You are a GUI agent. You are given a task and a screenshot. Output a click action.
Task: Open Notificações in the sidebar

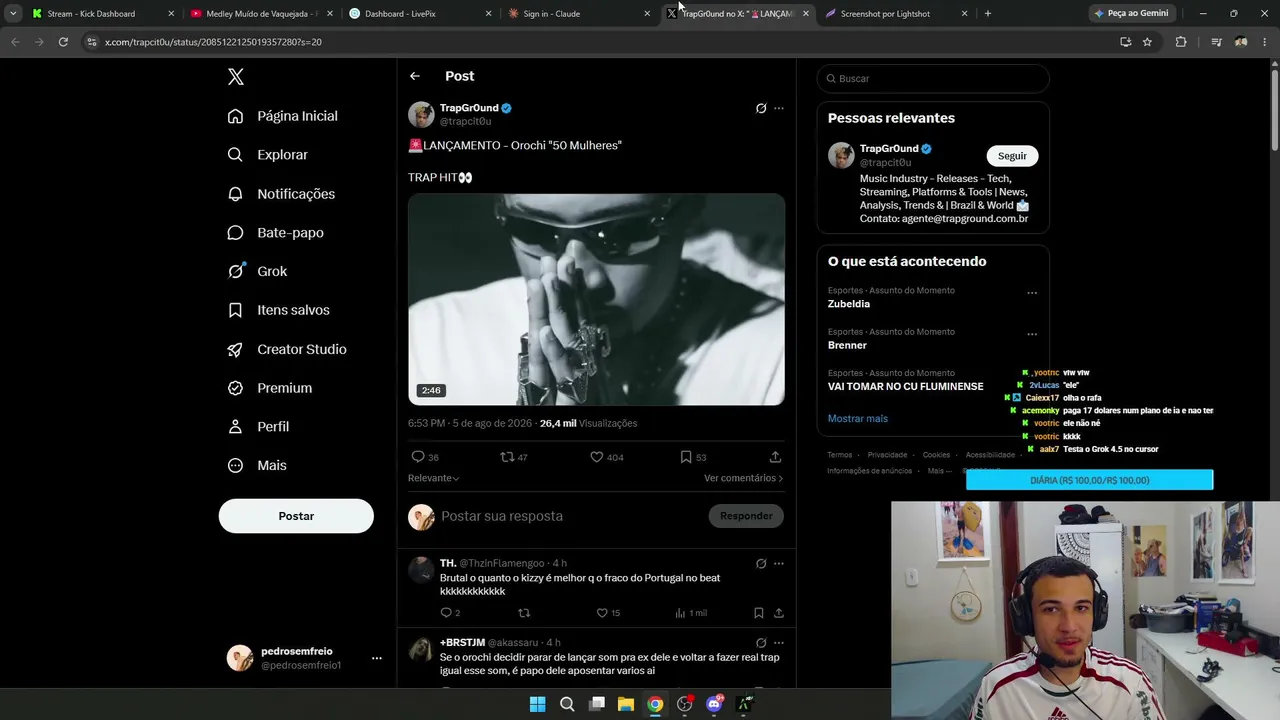tap(282, 194)
